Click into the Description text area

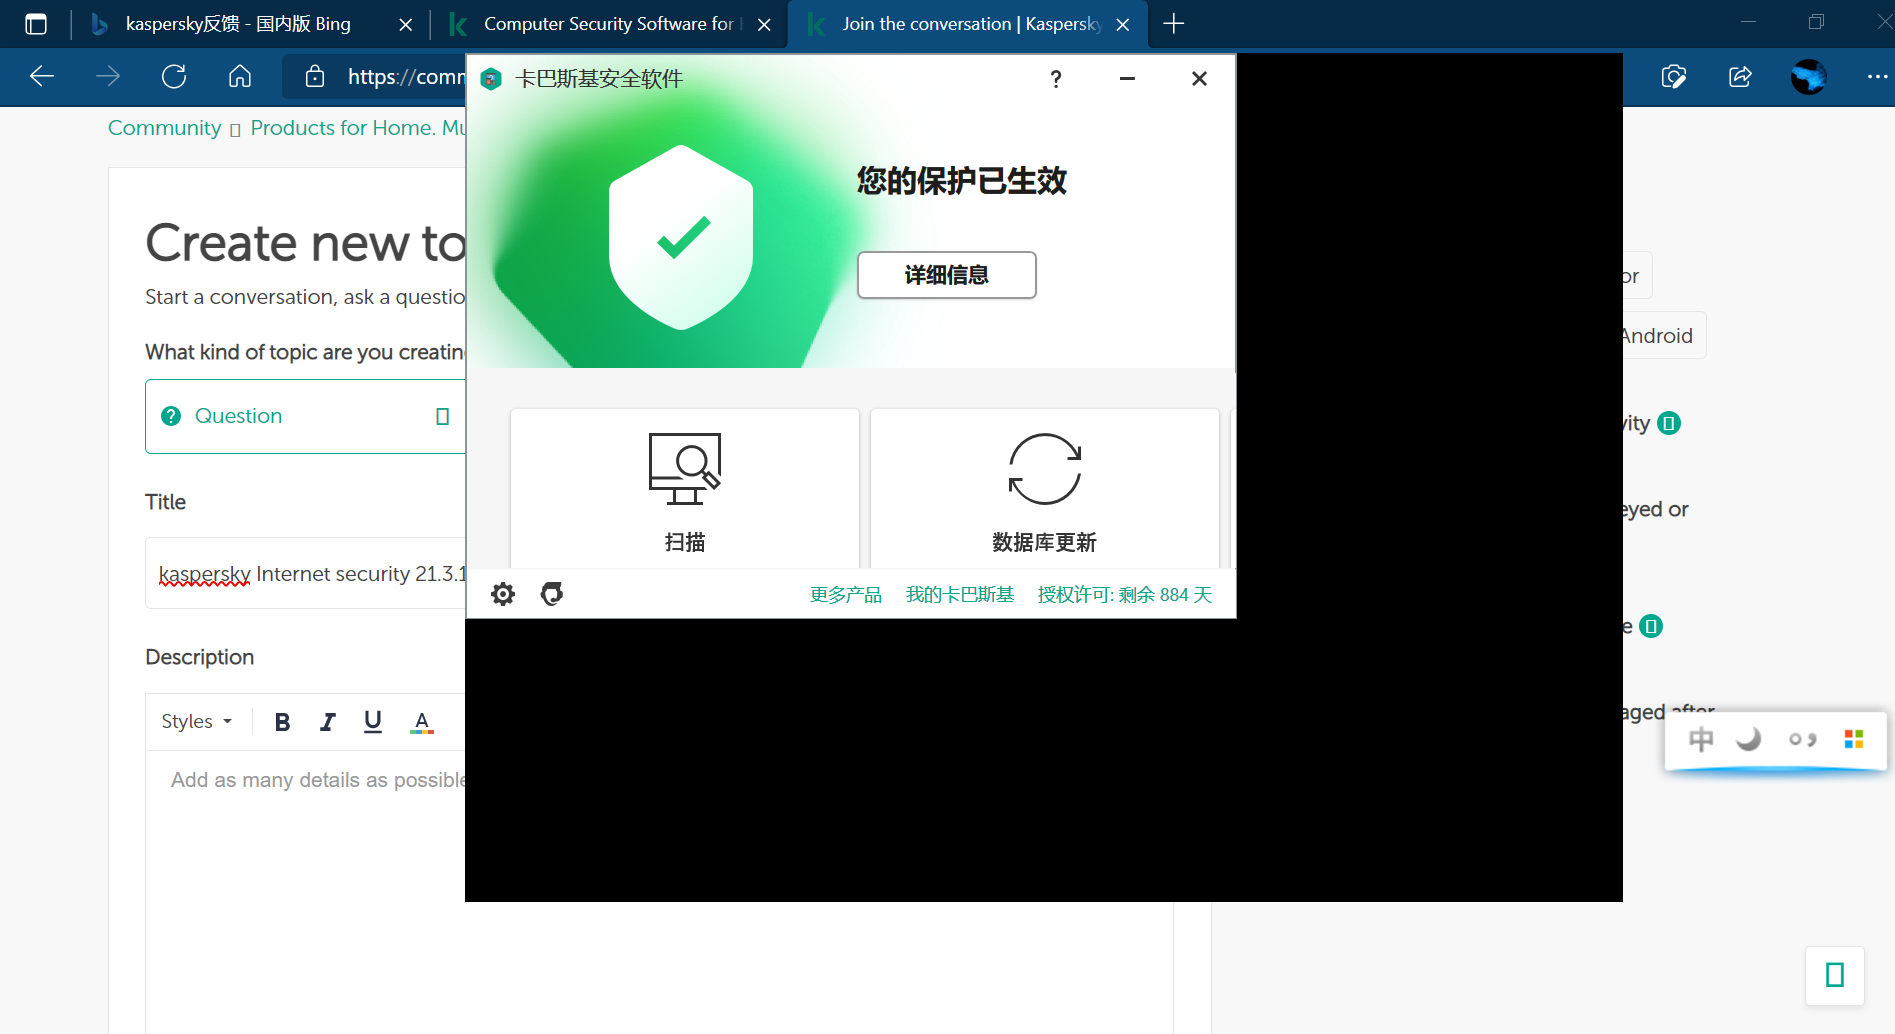306,890
